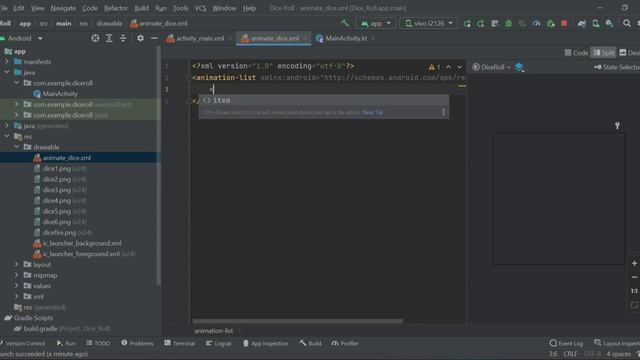Click the Debug app bug icon

tap(509, 24)
